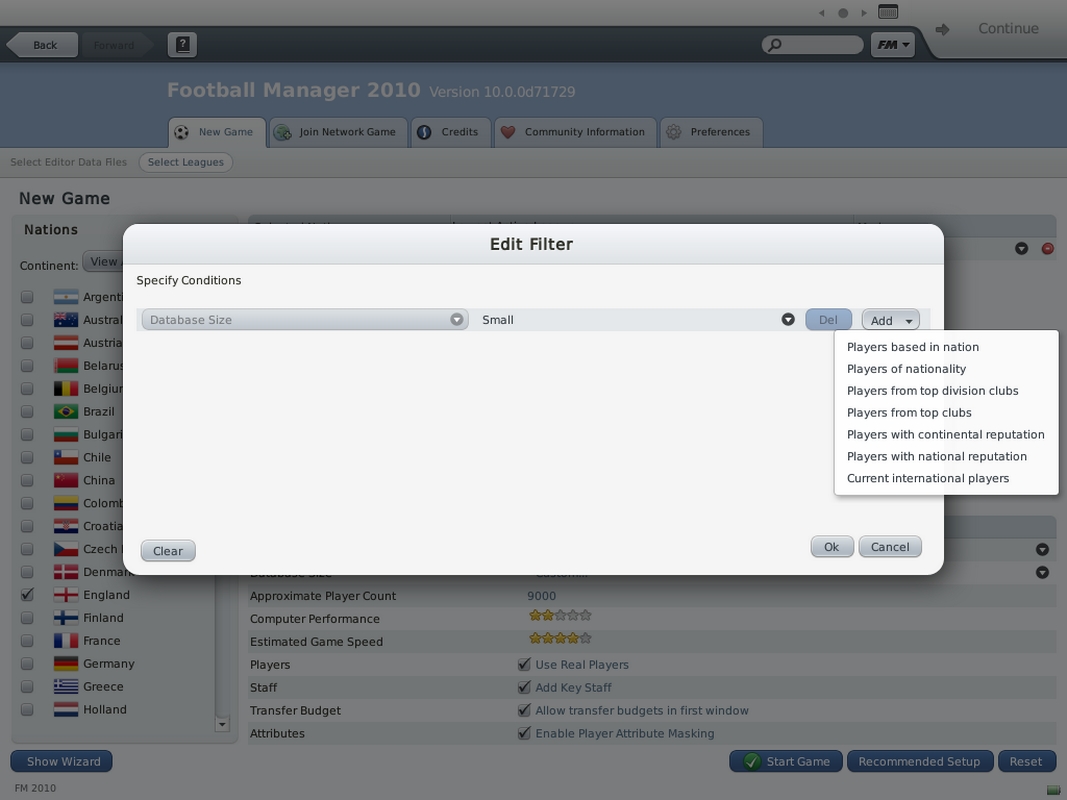Image resolution: width=1067 pixels, height=800 pixels.
Task: Click the magnifying glass search icon
Action: [x=774, y=45]
